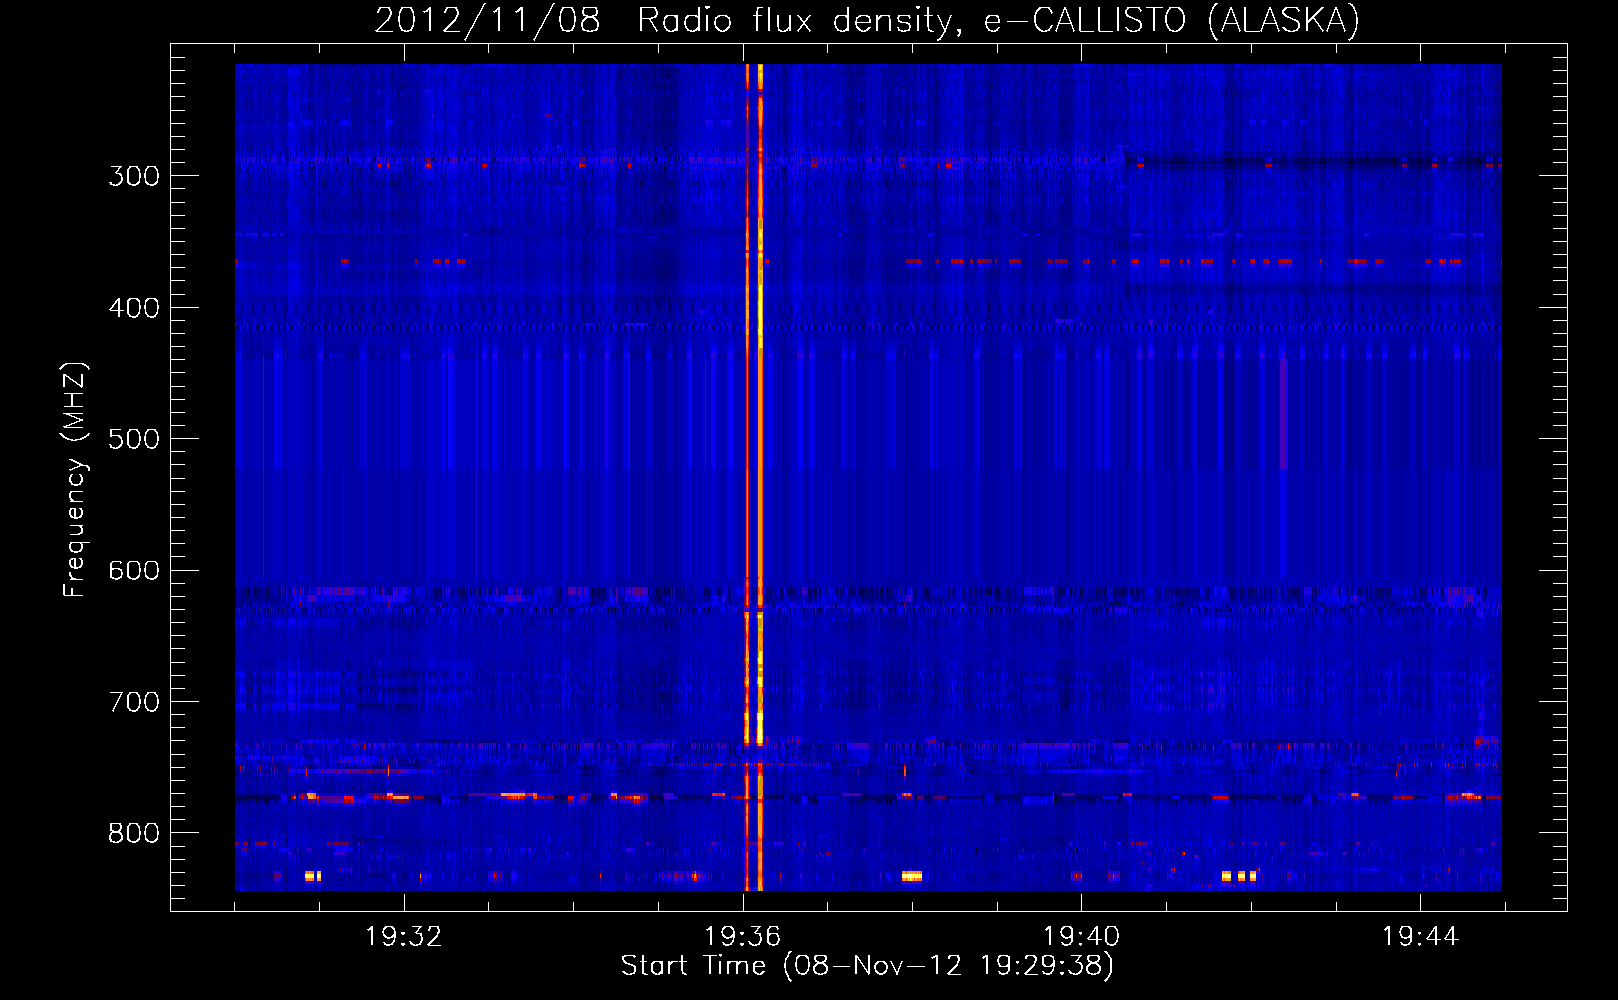Click the Start Time axis label
This screenshot has height=1000, width=1618.
click(x=867, y=966)
